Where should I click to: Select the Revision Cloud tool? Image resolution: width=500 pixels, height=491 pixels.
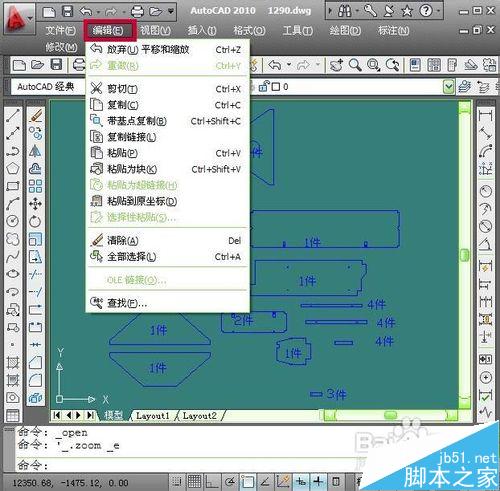click(13, 239)
